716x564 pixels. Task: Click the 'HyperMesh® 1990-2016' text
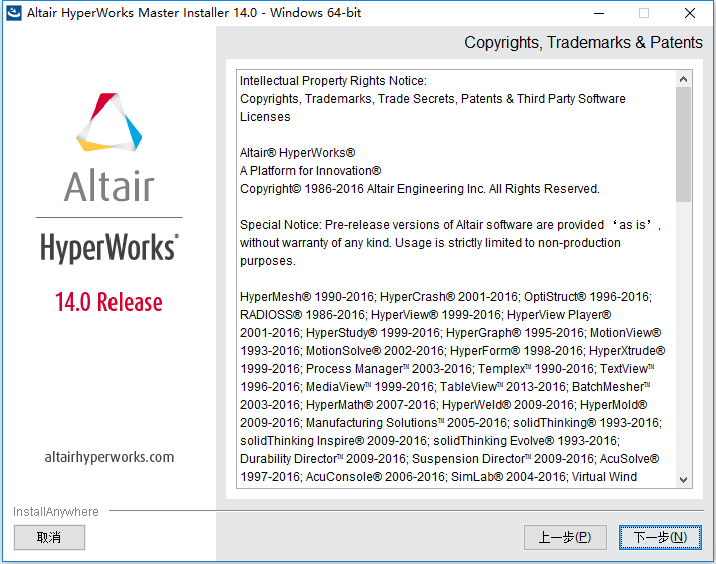[307, 297]
